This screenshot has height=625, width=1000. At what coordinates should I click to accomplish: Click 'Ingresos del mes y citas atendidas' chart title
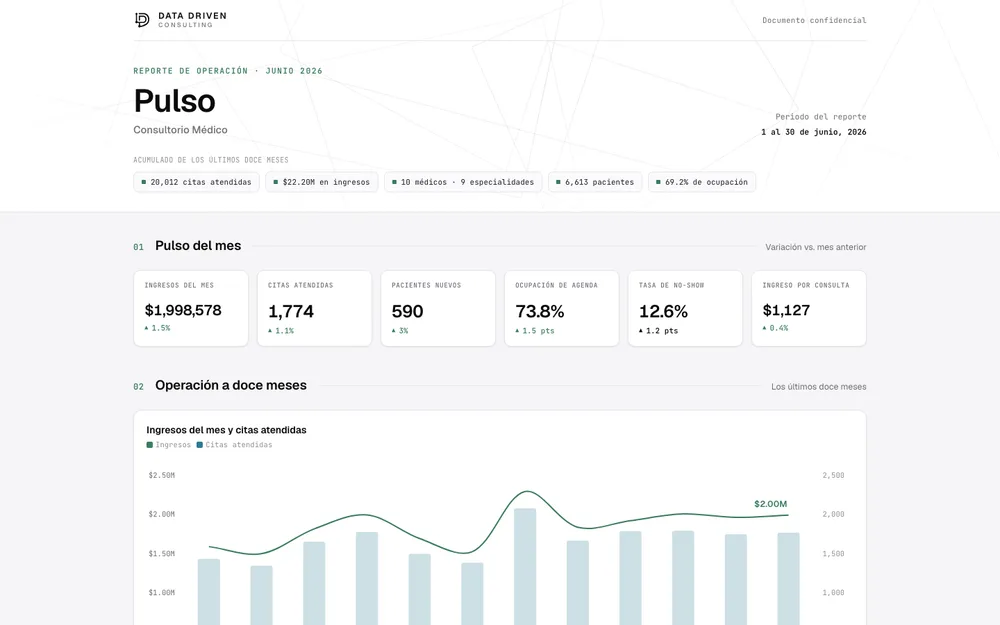pos(226,430)
